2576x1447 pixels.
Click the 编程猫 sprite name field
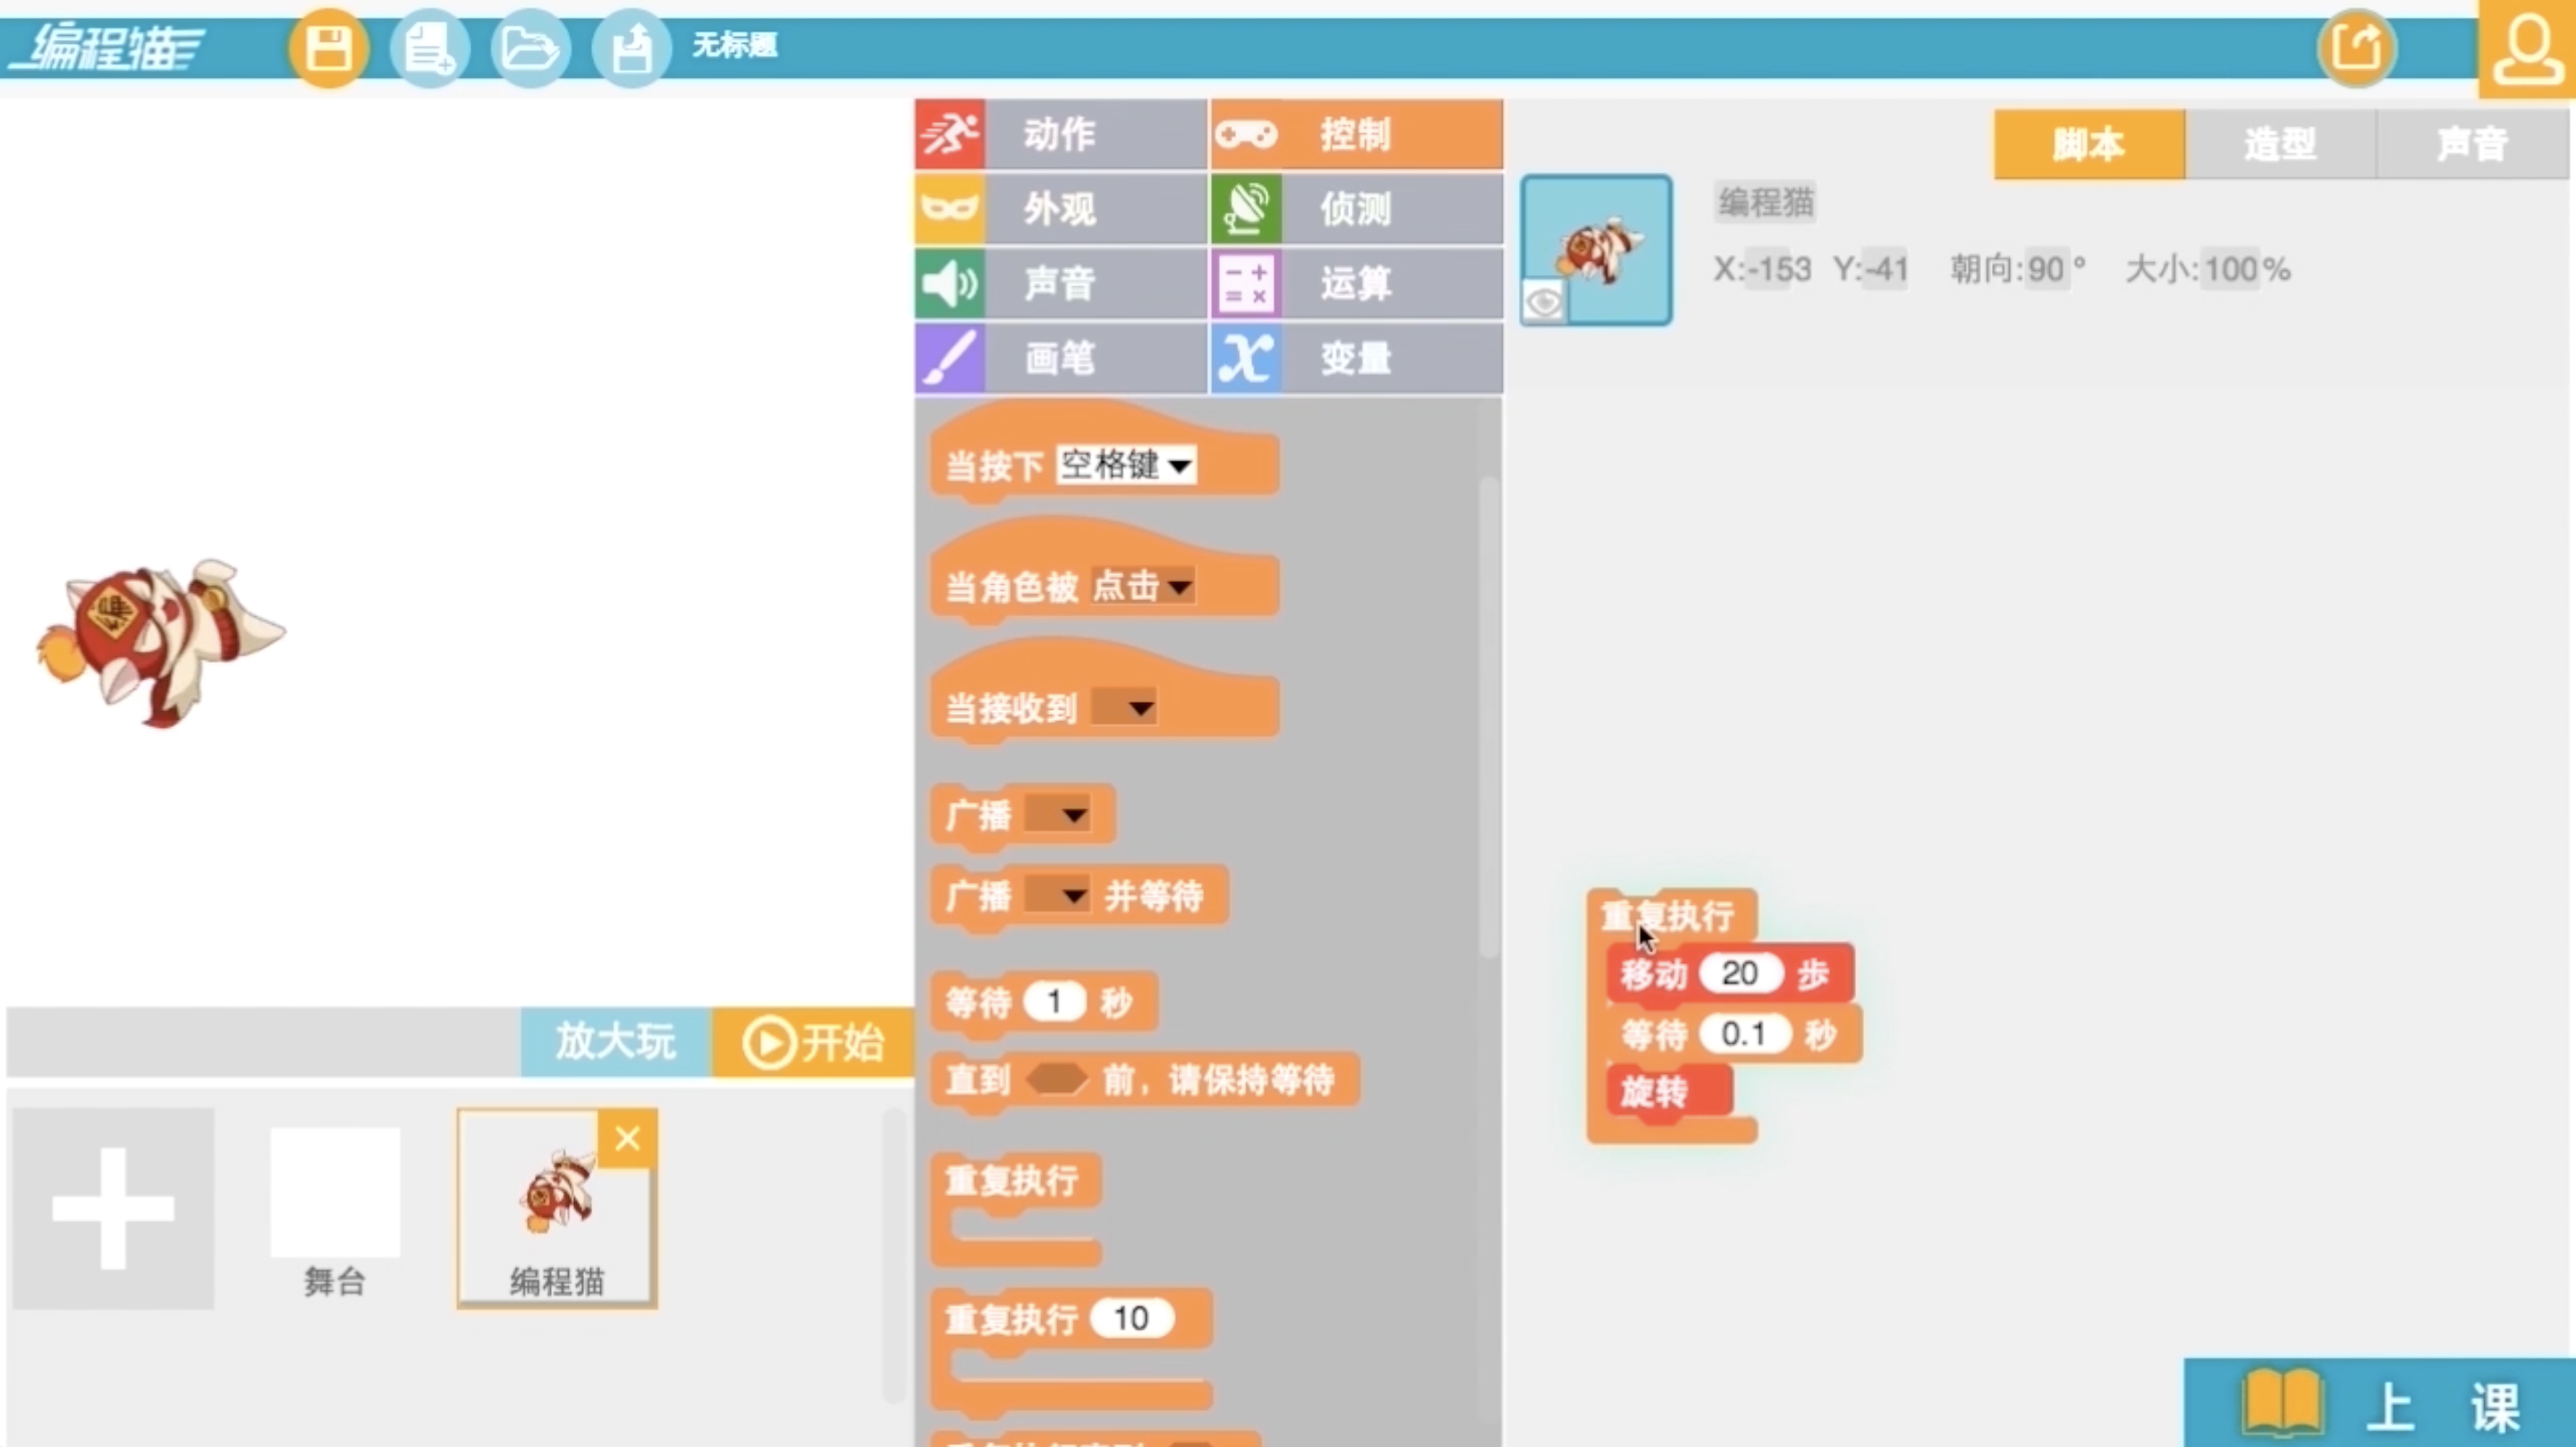tap(1766, 202)
